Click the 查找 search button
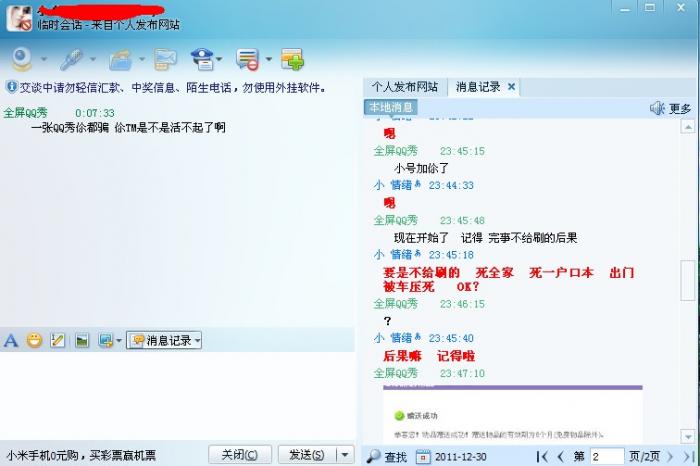Screen dimensions: 700x466 coord(387,456)
